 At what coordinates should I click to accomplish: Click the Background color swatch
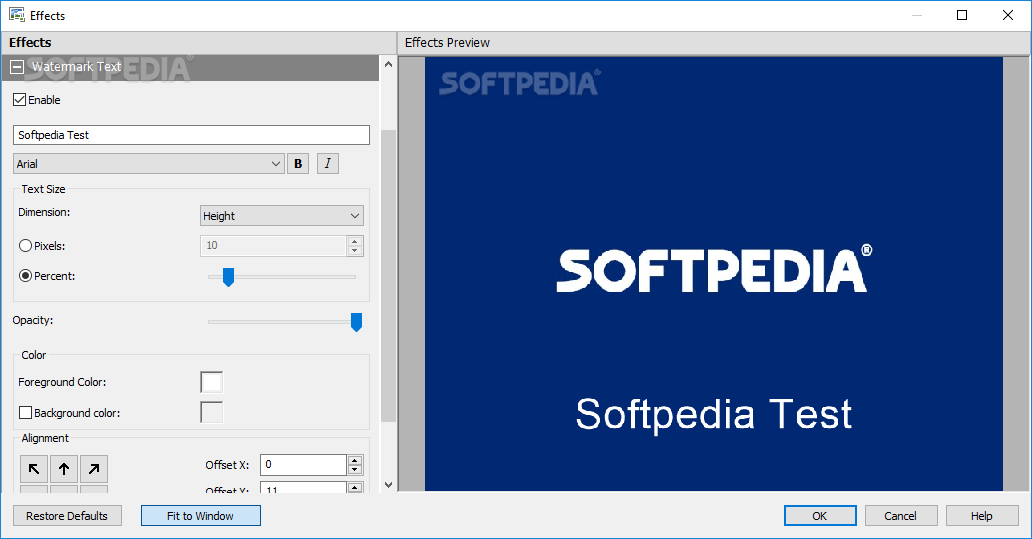pos(211,413)
